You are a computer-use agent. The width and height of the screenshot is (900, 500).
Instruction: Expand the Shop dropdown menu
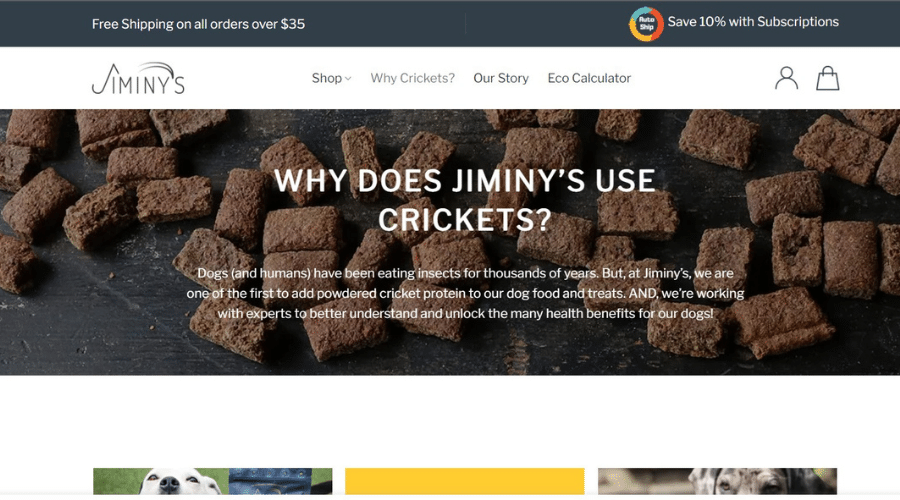click(331, 78)
